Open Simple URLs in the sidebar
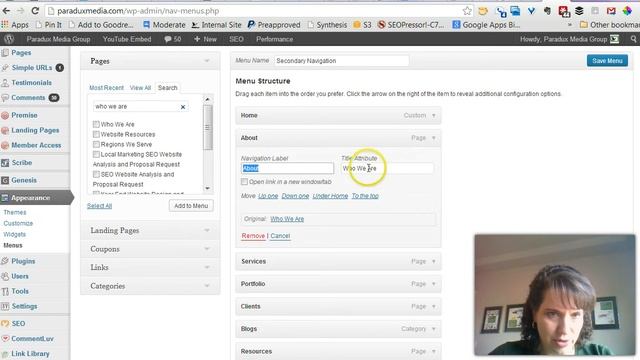The height and width of the screenshot is (360, 640). (32, 68)
